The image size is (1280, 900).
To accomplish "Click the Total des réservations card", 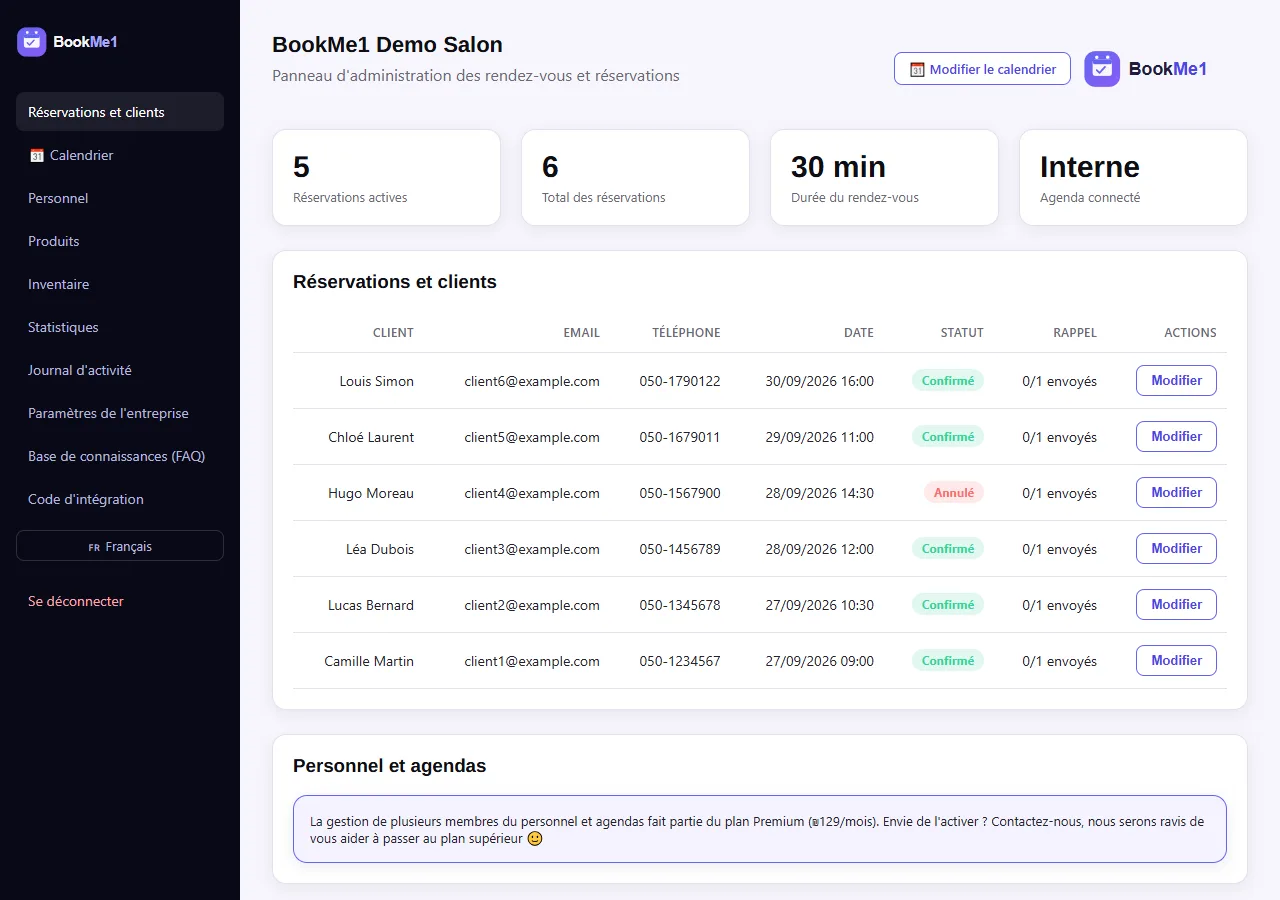I will [635, 177].
